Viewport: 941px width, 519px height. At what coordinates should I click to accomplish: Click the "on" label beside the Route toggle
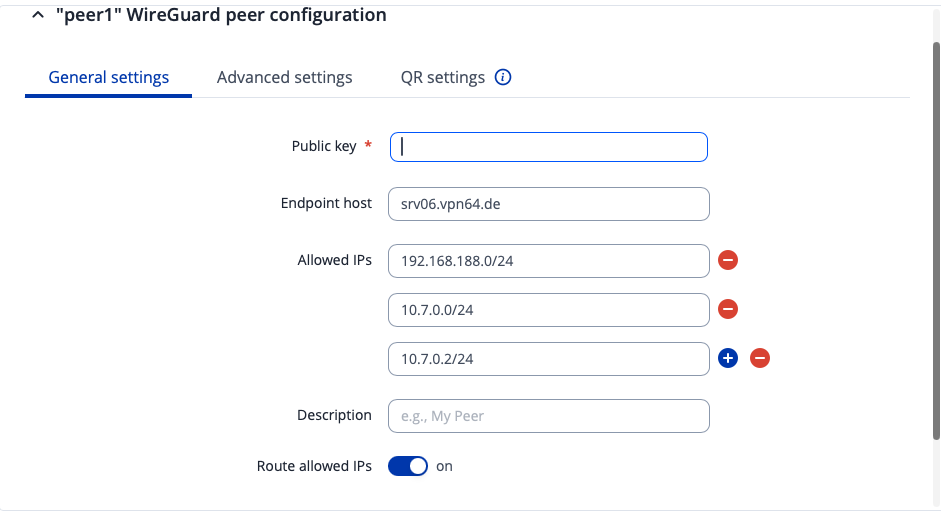(x=445, y=466)
